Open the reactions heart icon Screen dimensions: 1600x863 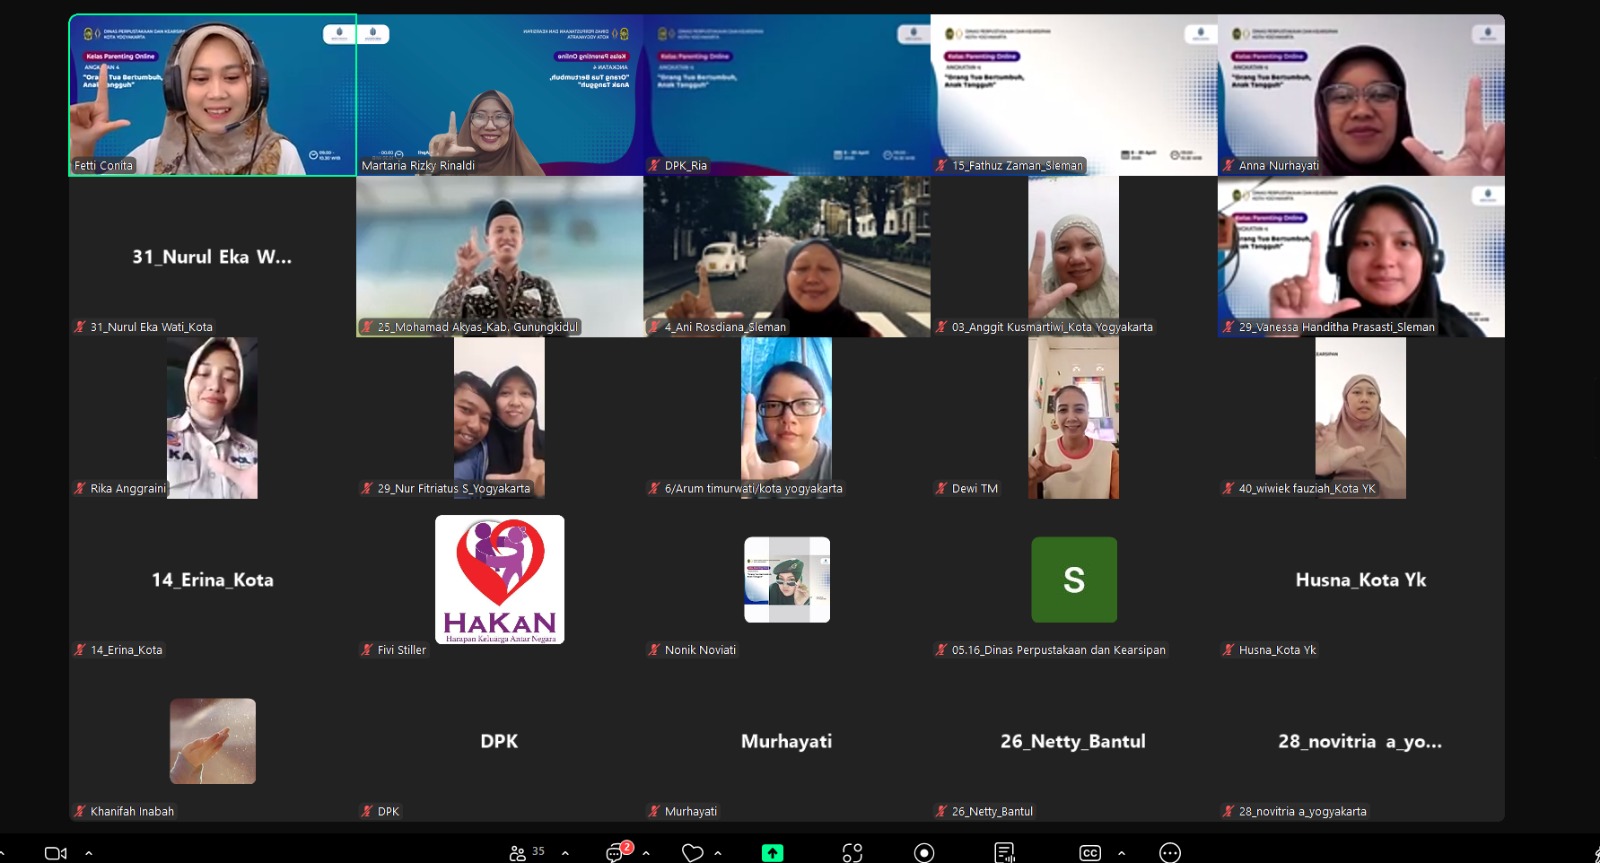point(692,853)
